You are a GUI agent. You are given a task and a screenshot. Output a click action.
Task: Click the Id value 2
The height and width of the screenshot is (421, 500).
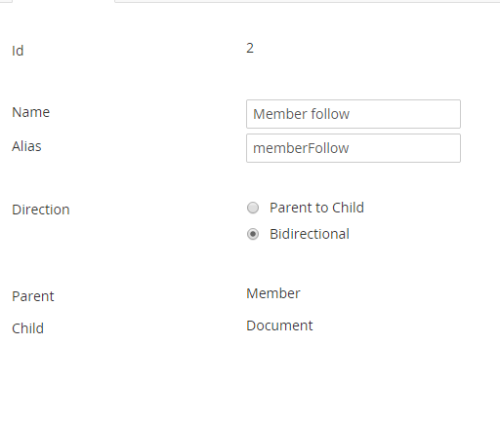(250, 48)
